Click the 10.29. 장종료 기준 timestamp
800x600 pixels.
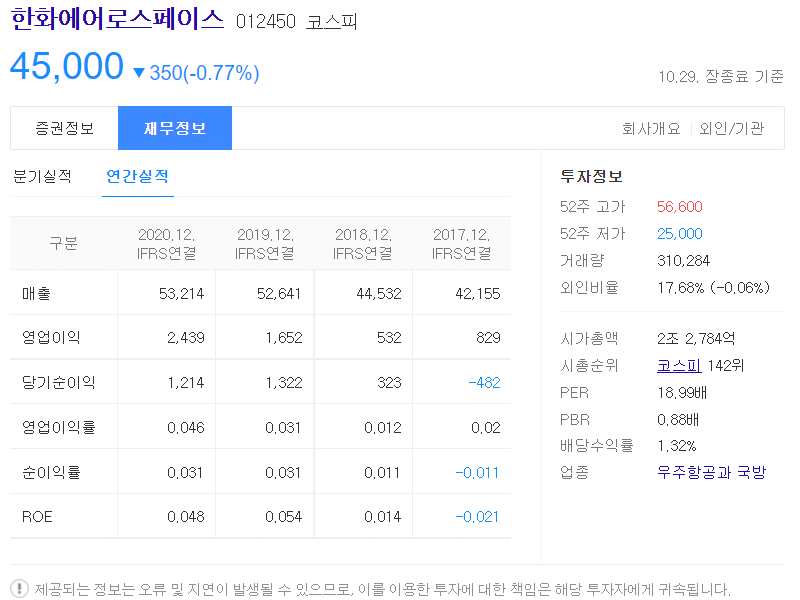(x=721, y=77)
